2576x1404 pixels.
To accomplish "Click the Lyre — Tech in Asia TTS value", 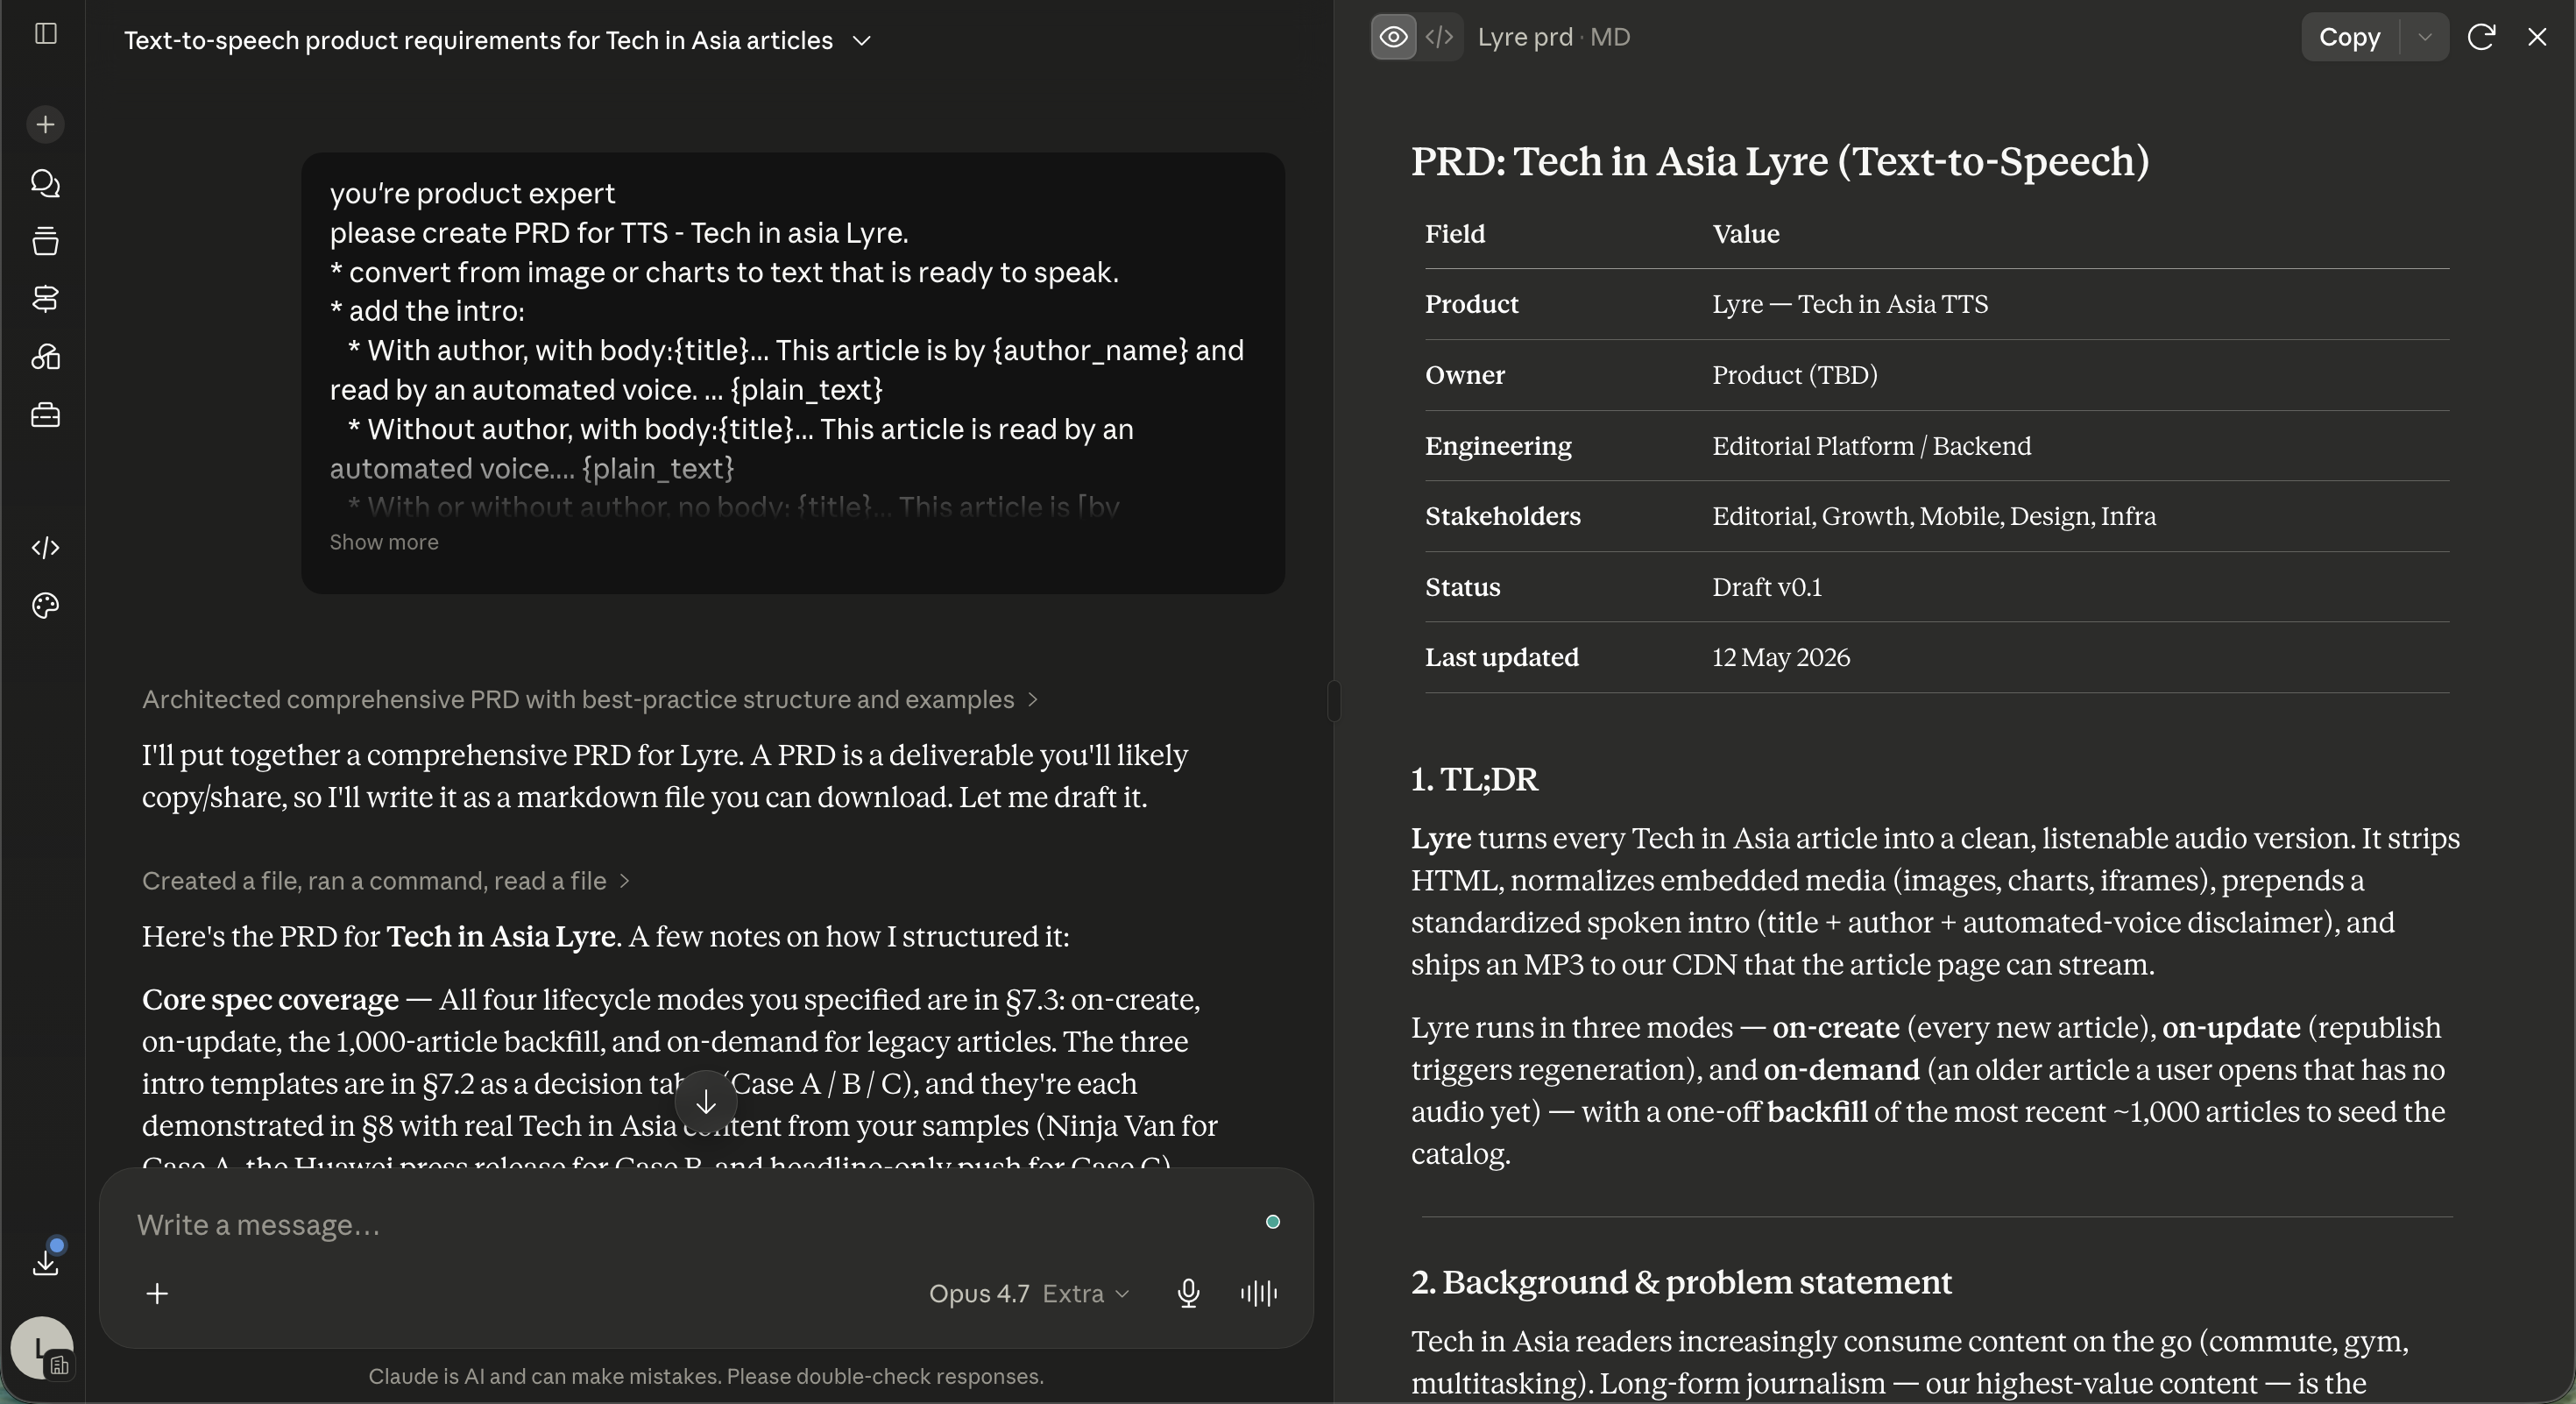I will tap(1850, 305).
